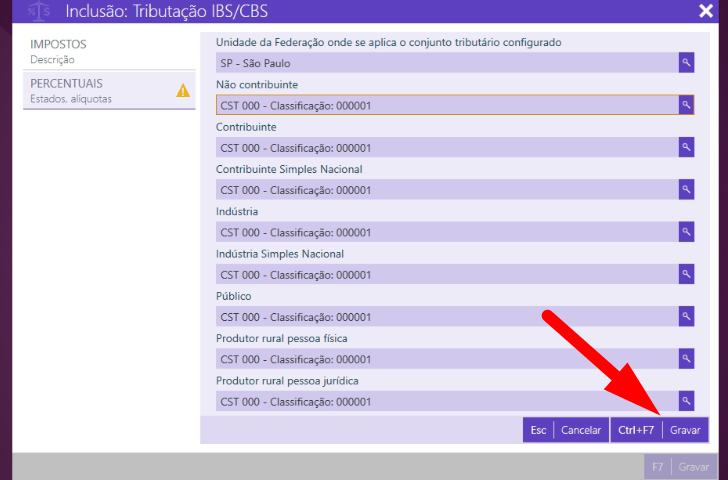Click search icon for Produtor rural pessoa jurídica
Image resolution: width=728 pixels, height=480 pixels.
coord(686,401)
